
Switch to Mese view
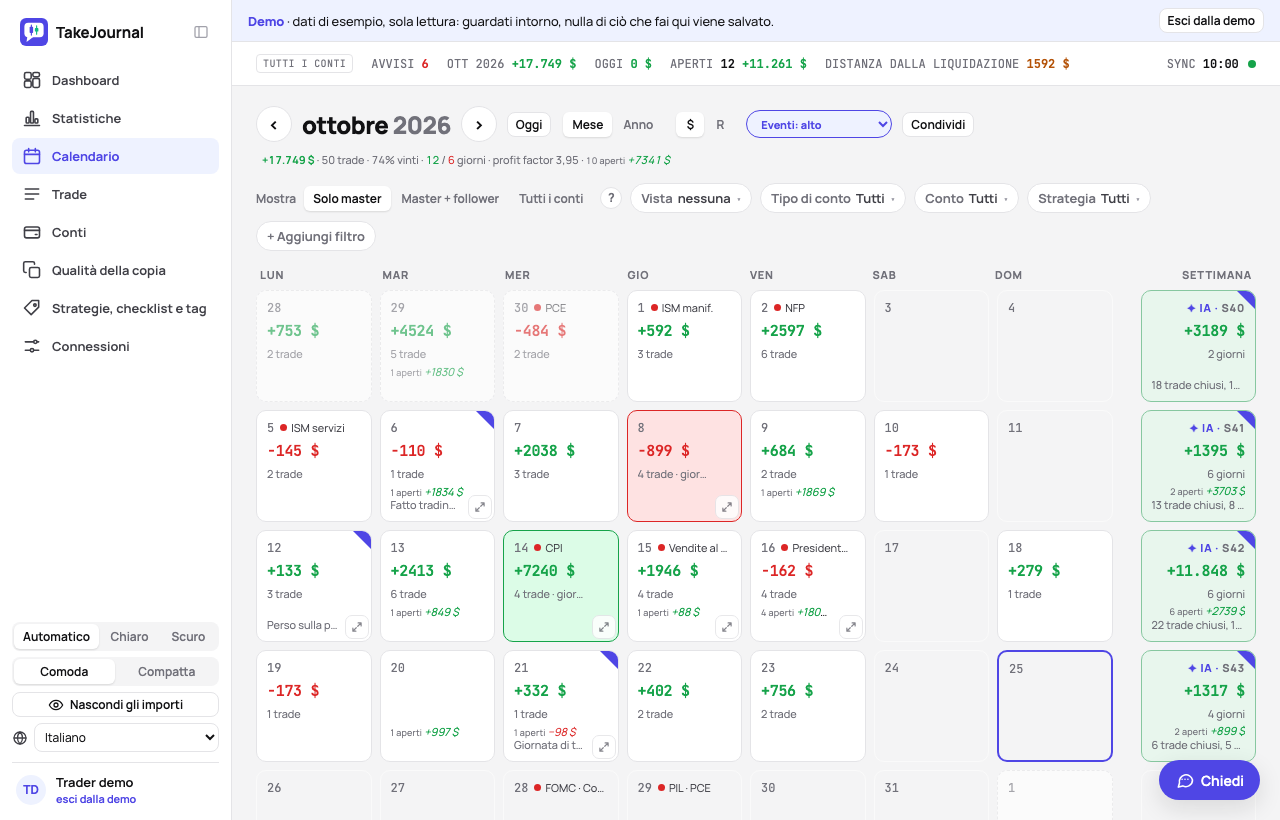click(x=588, y=125)
